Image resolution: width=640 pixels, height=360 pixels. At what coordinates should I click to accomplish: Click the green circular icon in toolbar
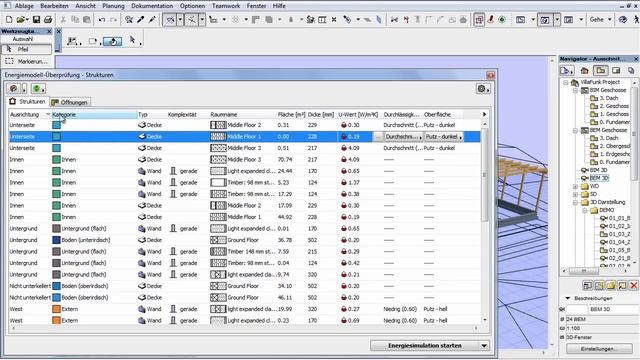click(502, 19)
